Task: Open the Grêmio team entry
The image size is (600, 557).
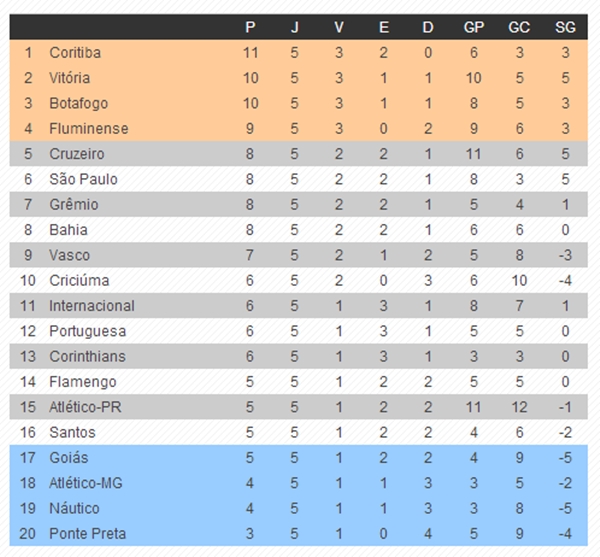Action: [74, 205]
